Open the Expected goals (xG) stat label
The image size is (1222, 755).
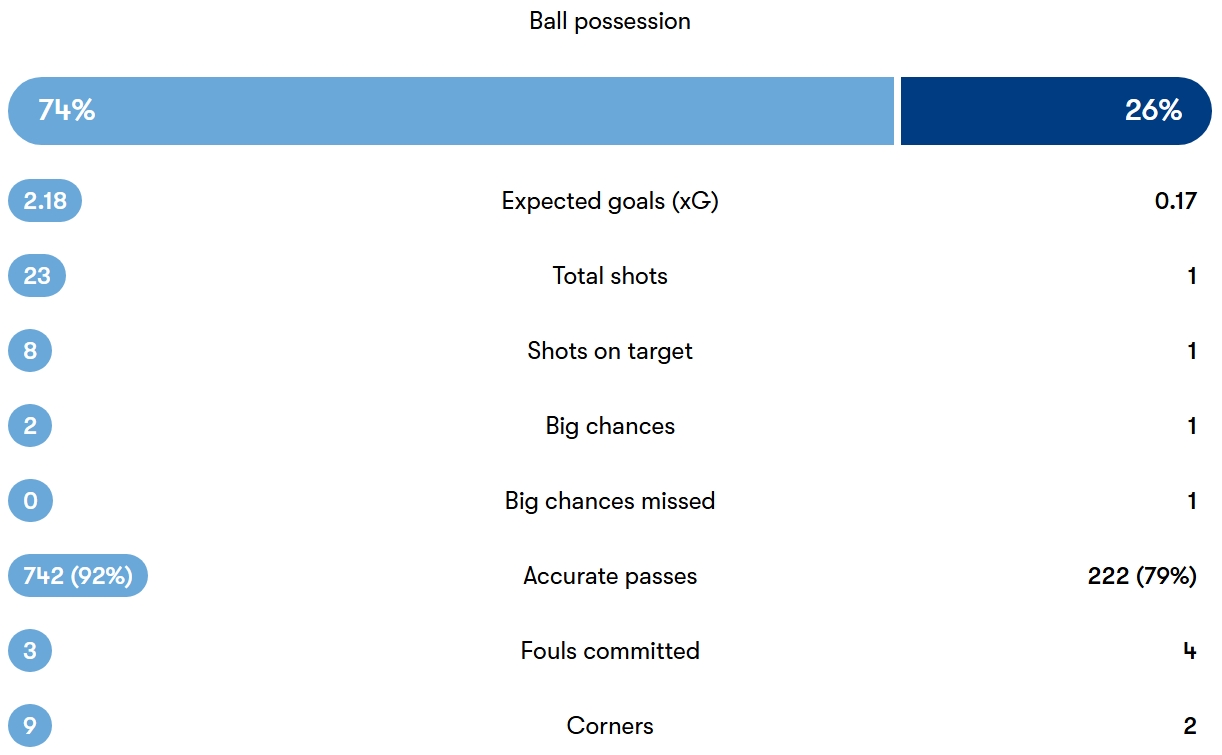[610, 201]
